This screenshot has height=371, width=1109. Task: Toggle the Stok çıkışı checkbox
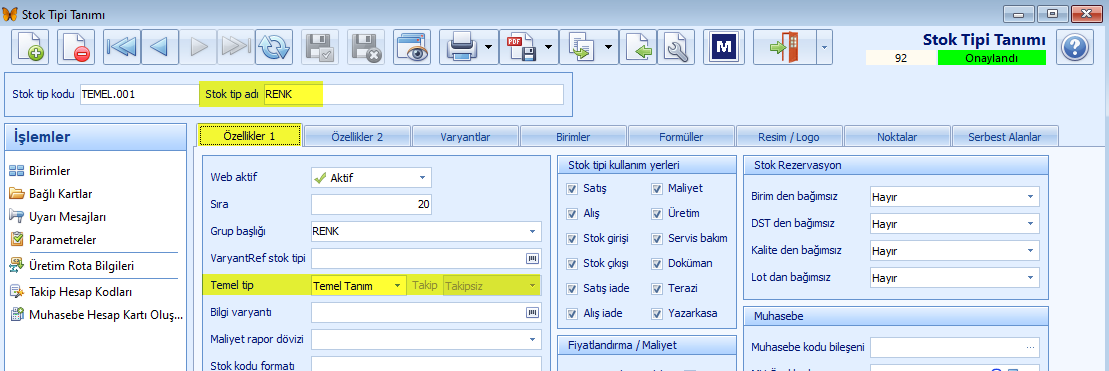pos(571,263)
